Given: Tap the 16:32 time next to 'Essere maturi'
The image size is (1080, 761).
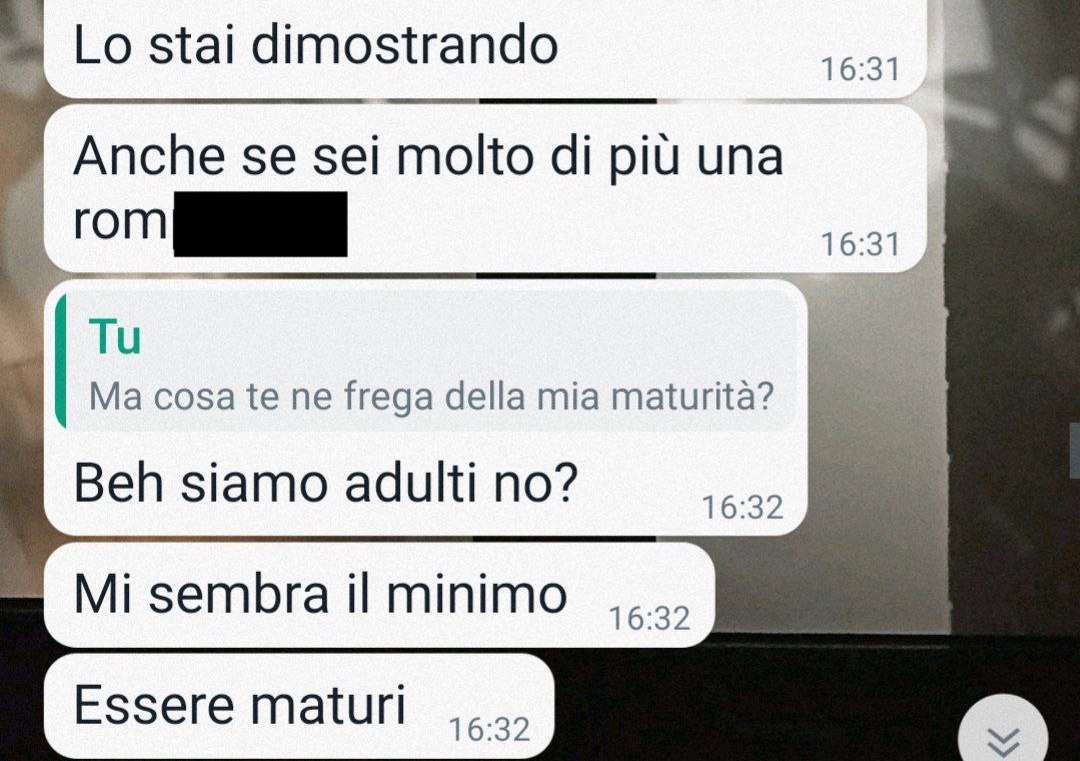Looking at the screenshot, I should pyautogui.click(x=489, y=729).
